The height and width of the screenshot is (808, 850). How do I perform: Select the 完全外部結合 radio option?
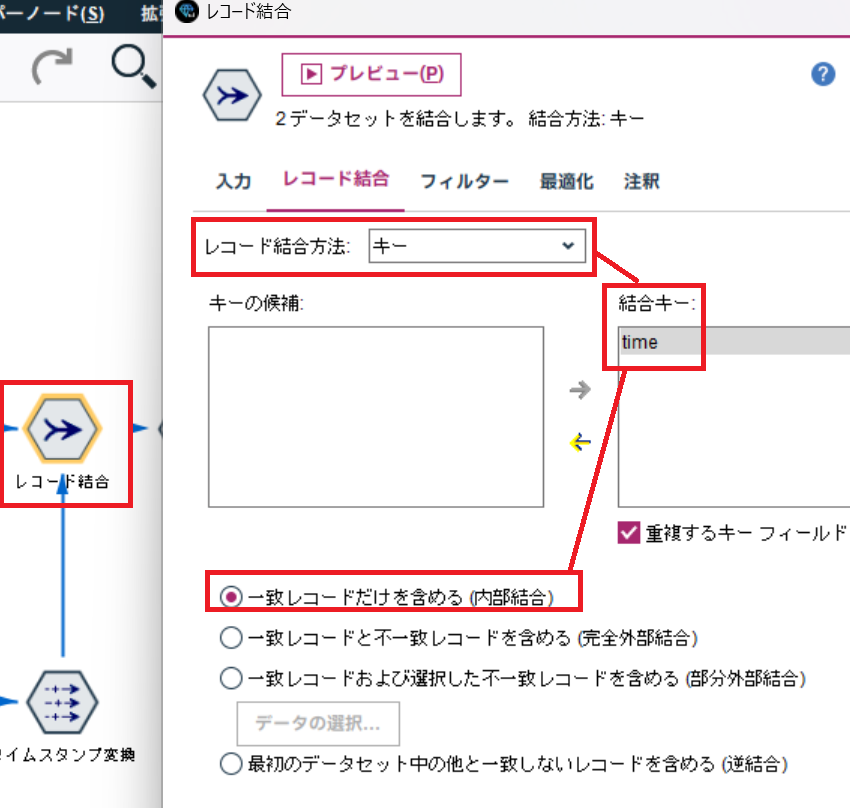(x=231, y=638)
